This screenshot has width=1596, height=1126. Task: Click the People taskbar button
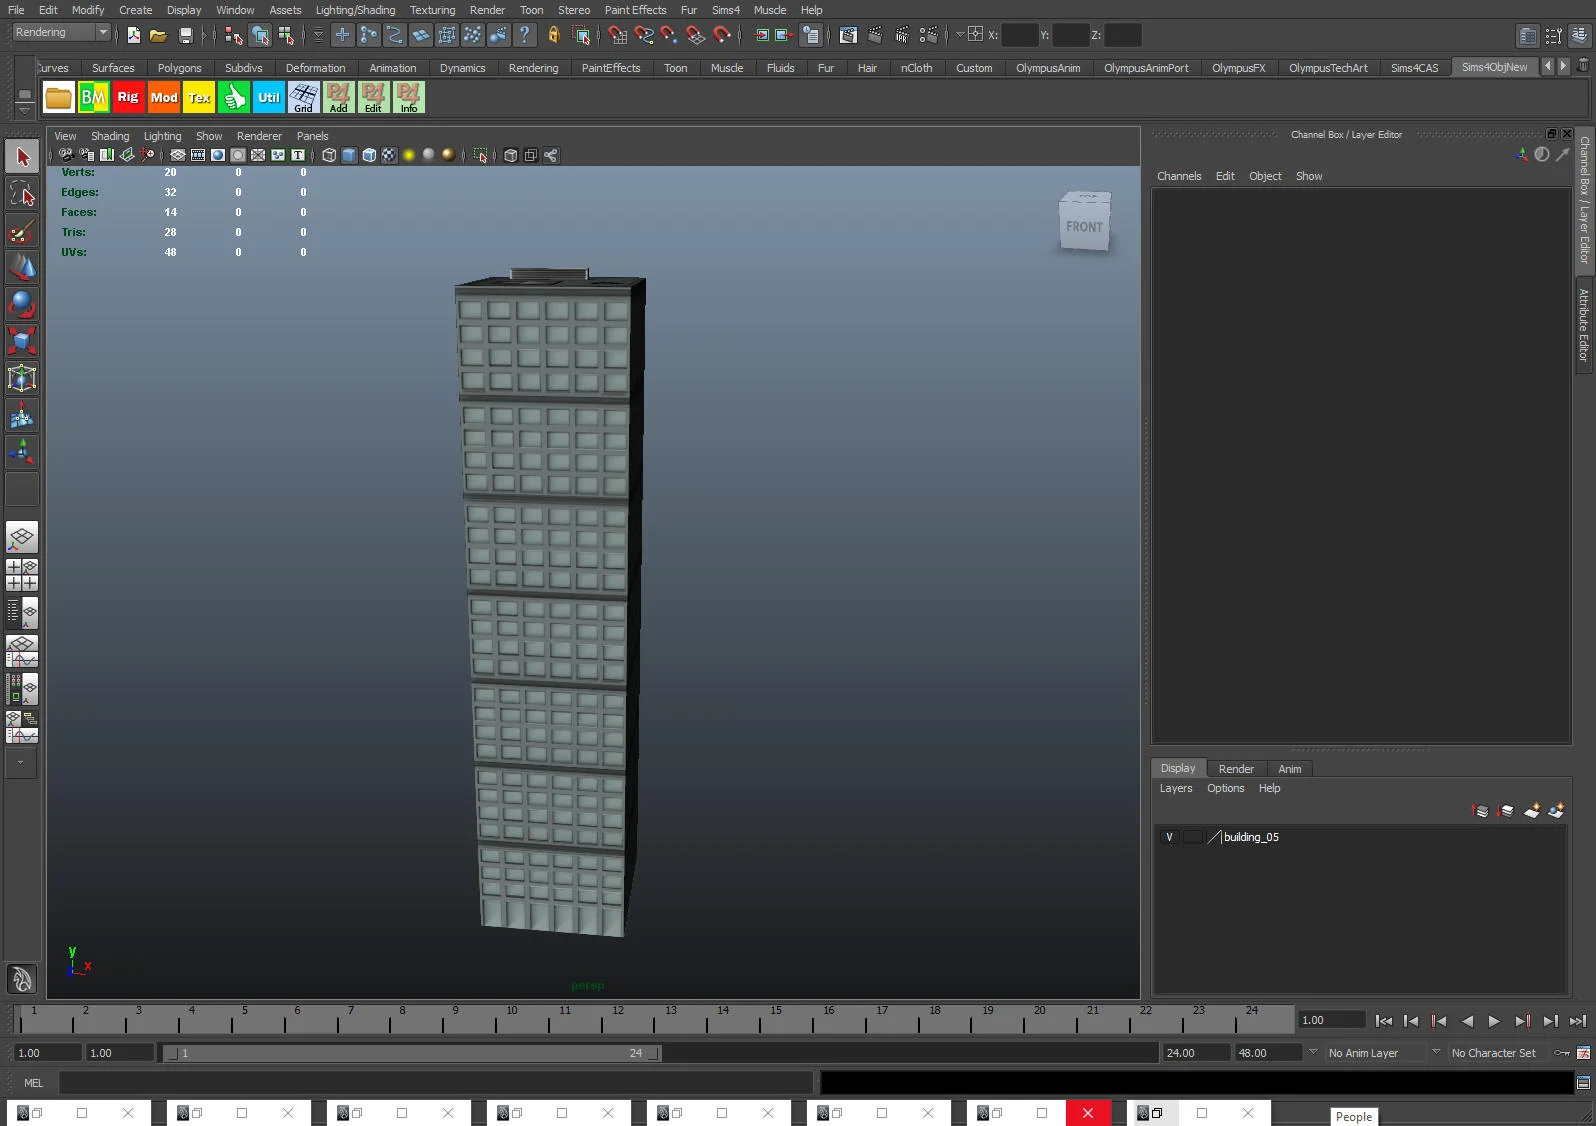(x=1354, y=1117)
